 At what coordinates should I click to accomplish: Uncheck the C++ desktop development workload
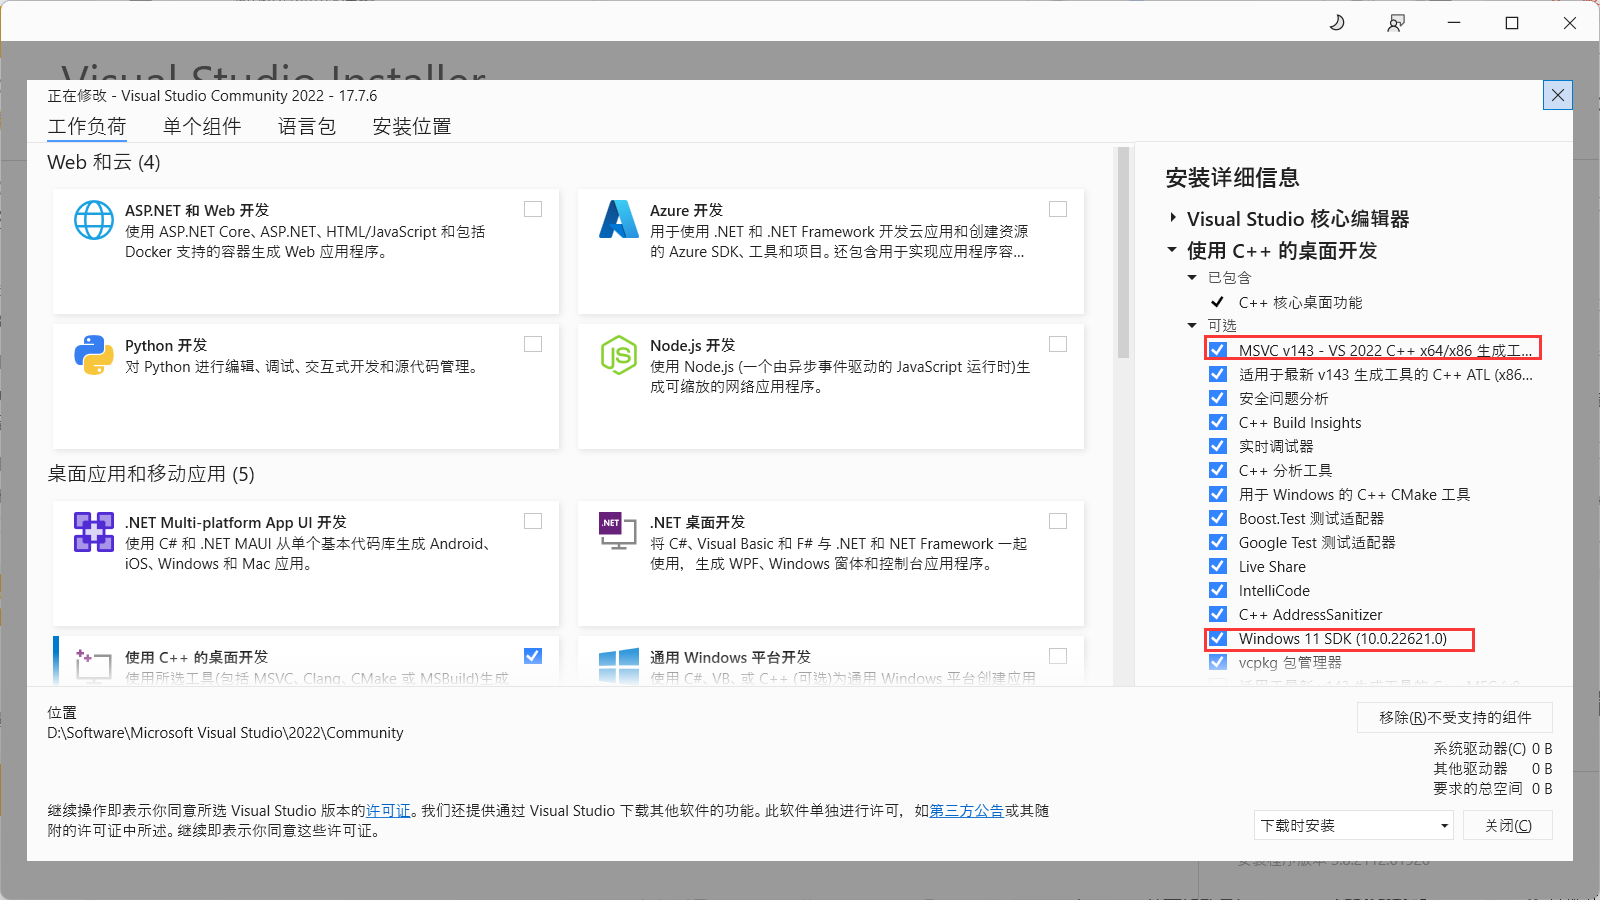click(533, 656)
